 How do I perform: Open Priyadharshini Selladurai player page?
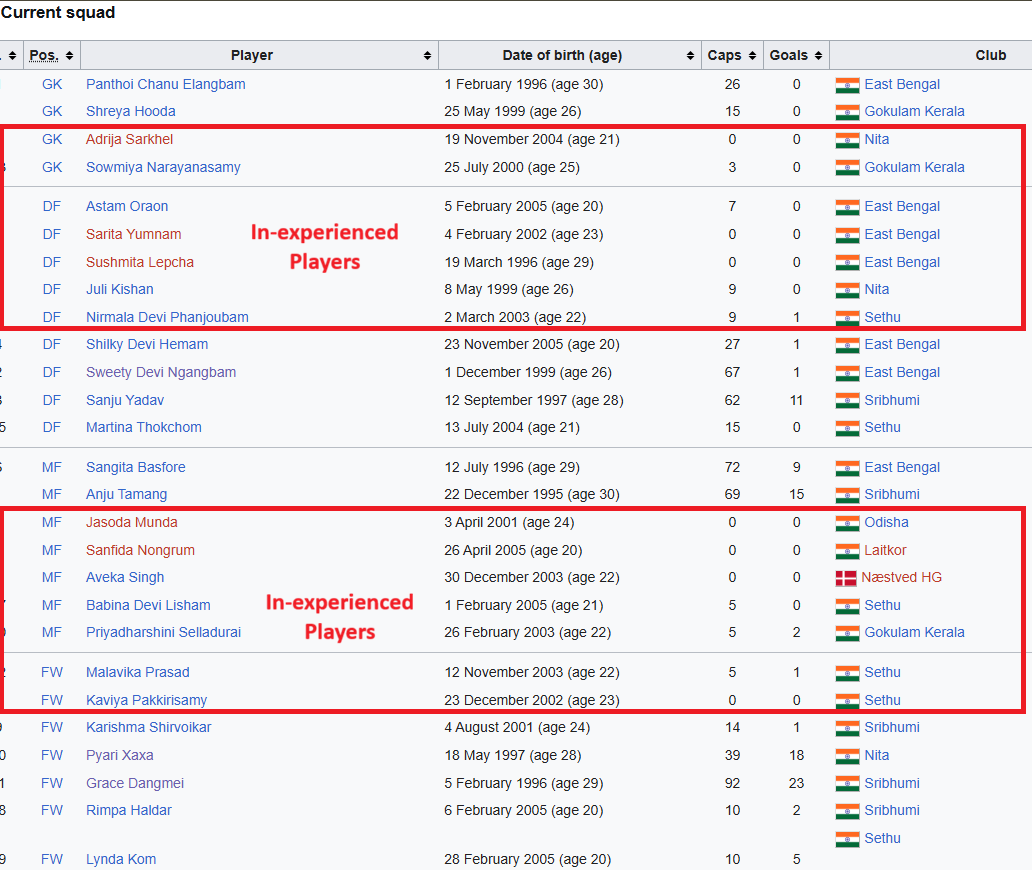pyautogui.click(x=164, y=632)
